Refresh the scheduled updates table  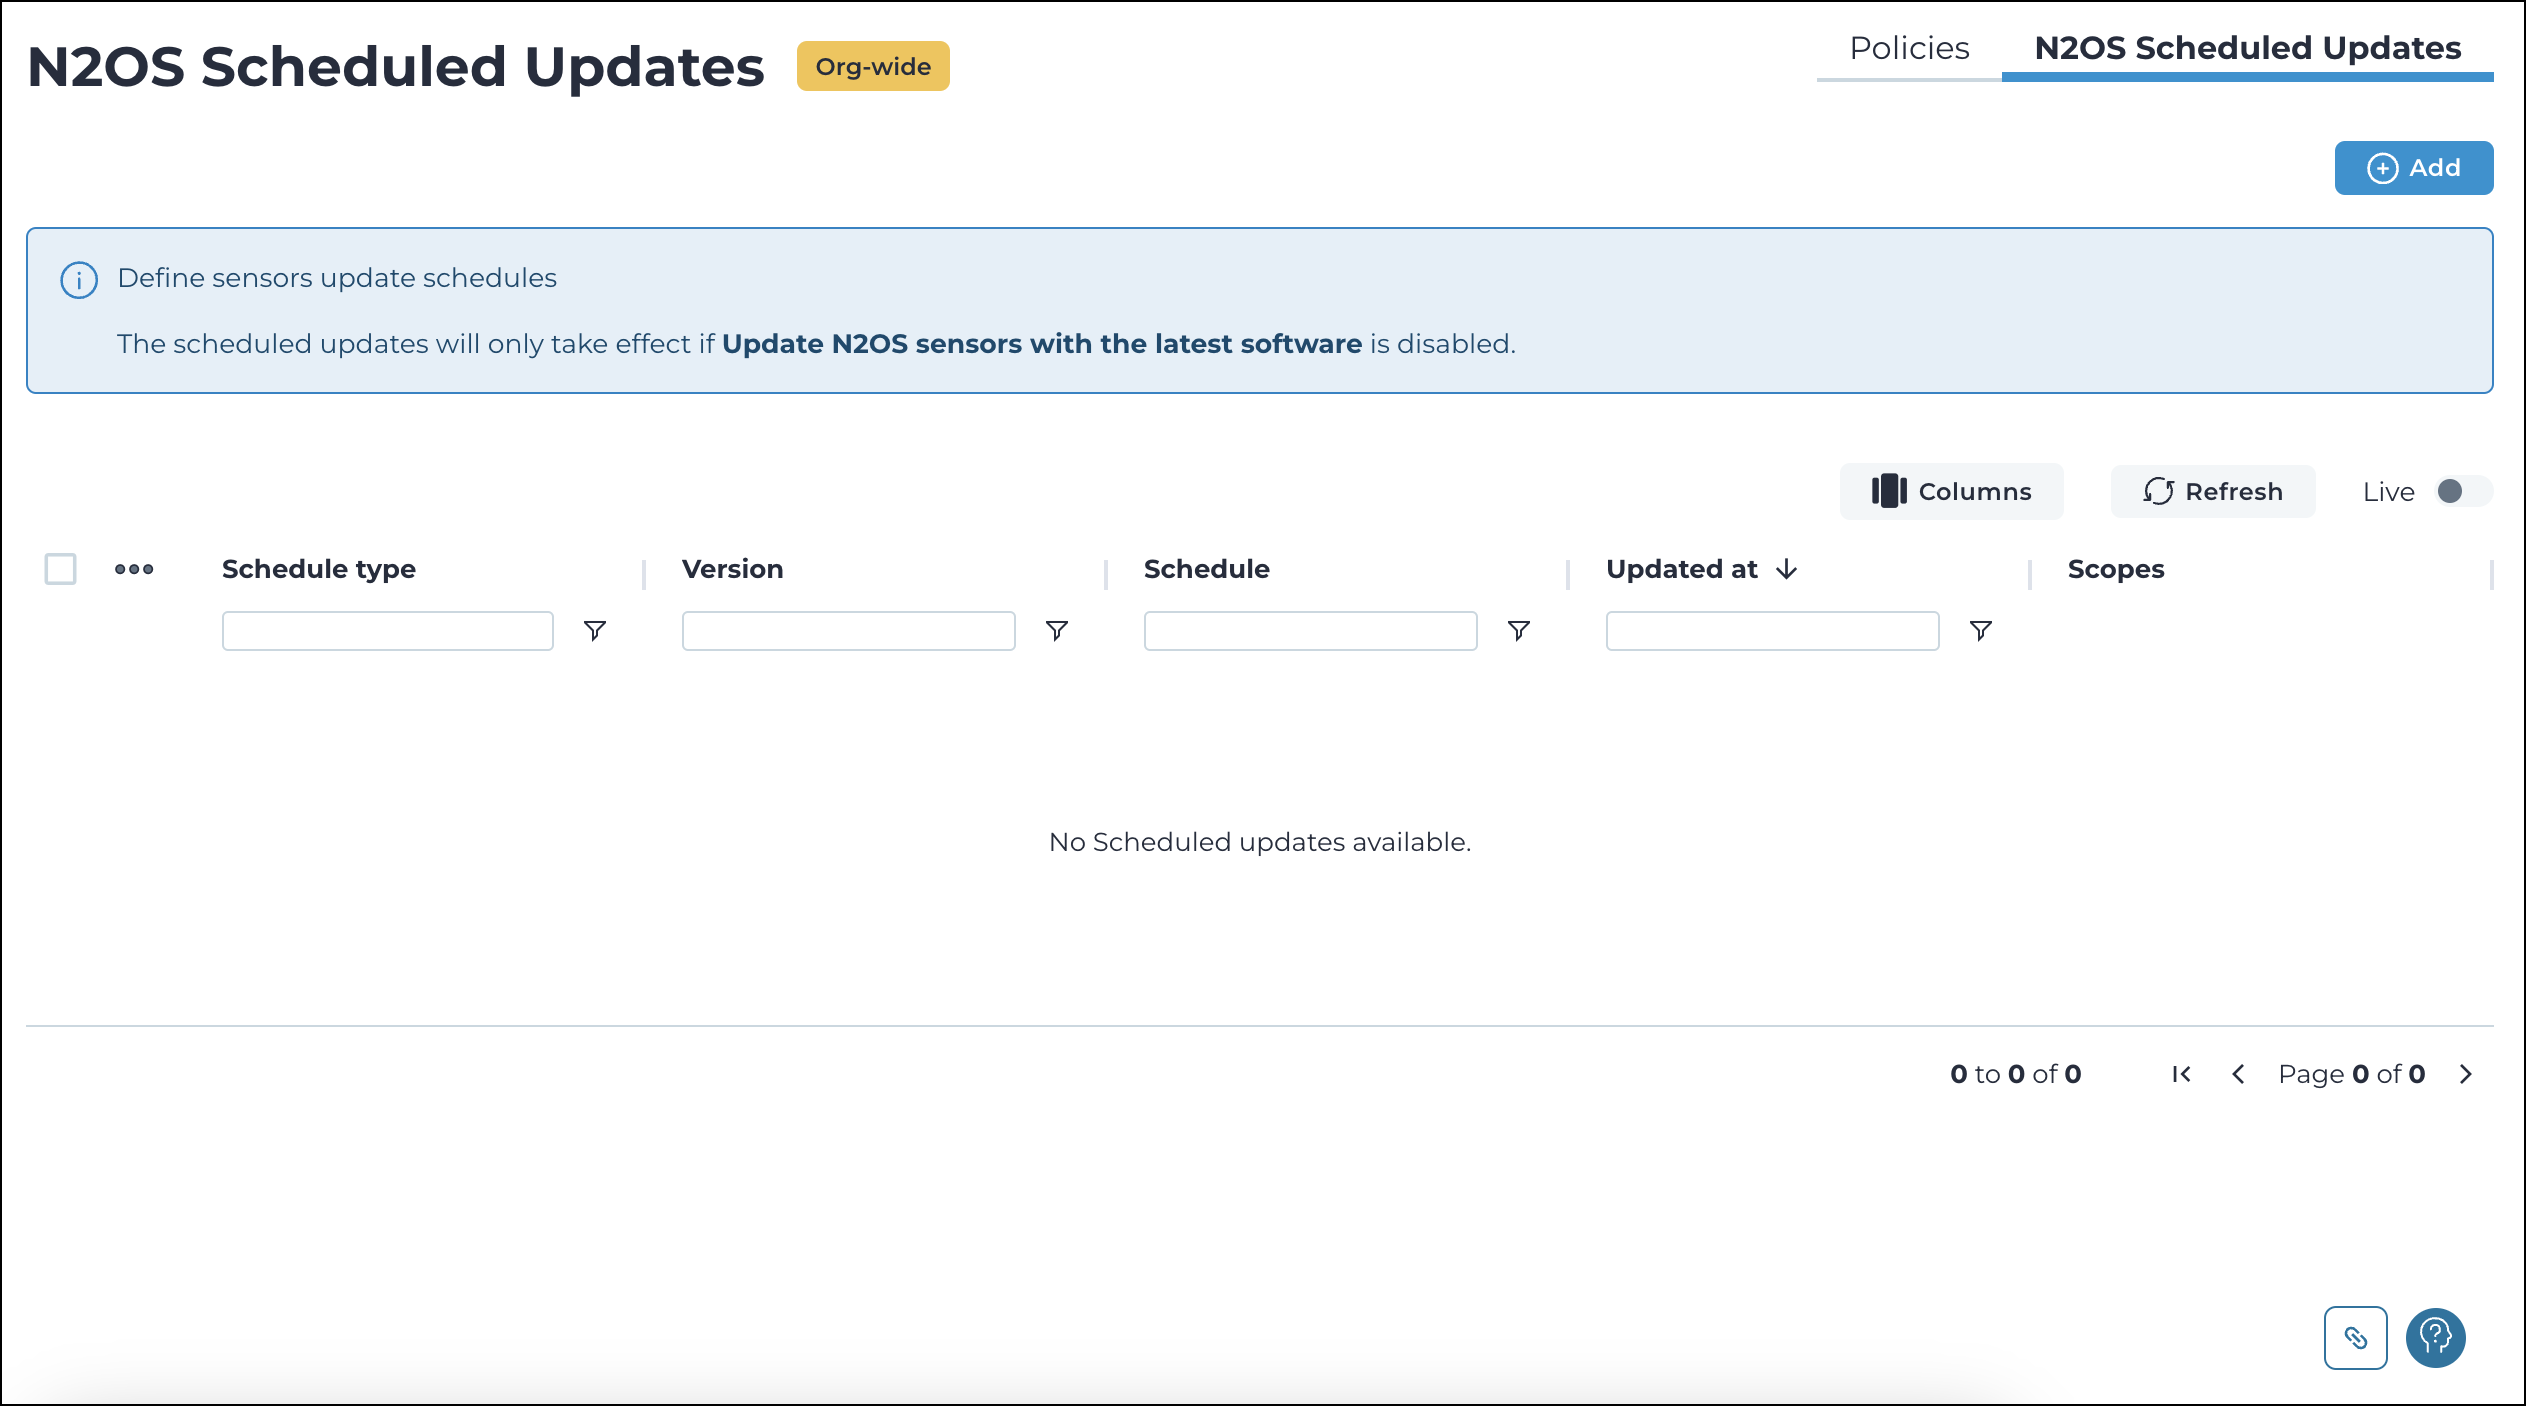click(2213, 491)
